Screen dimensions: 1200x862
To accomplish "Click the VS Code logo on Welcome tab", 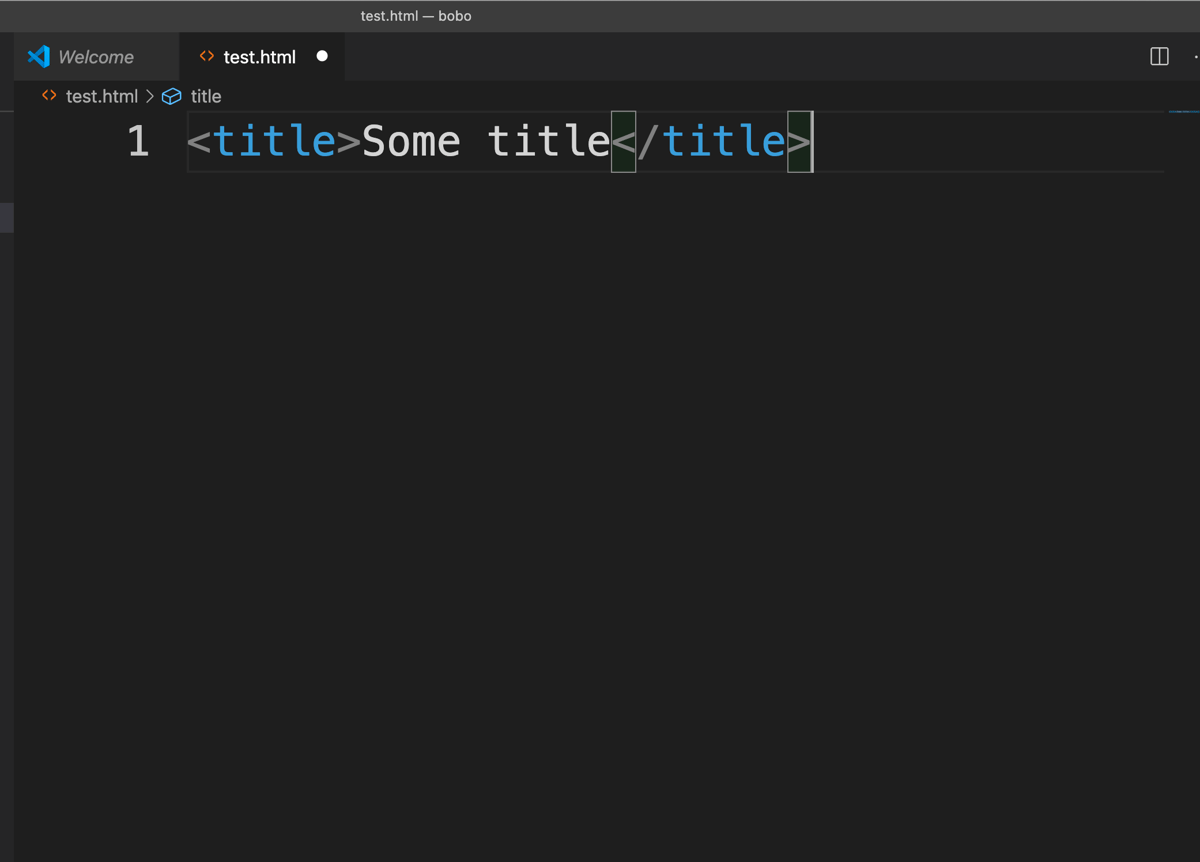I will (39, 56).
